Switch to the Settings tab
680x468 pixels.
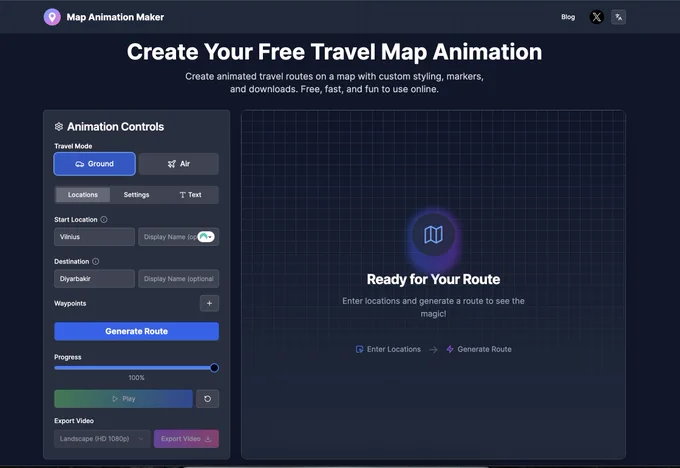click(x=136, y=195)
